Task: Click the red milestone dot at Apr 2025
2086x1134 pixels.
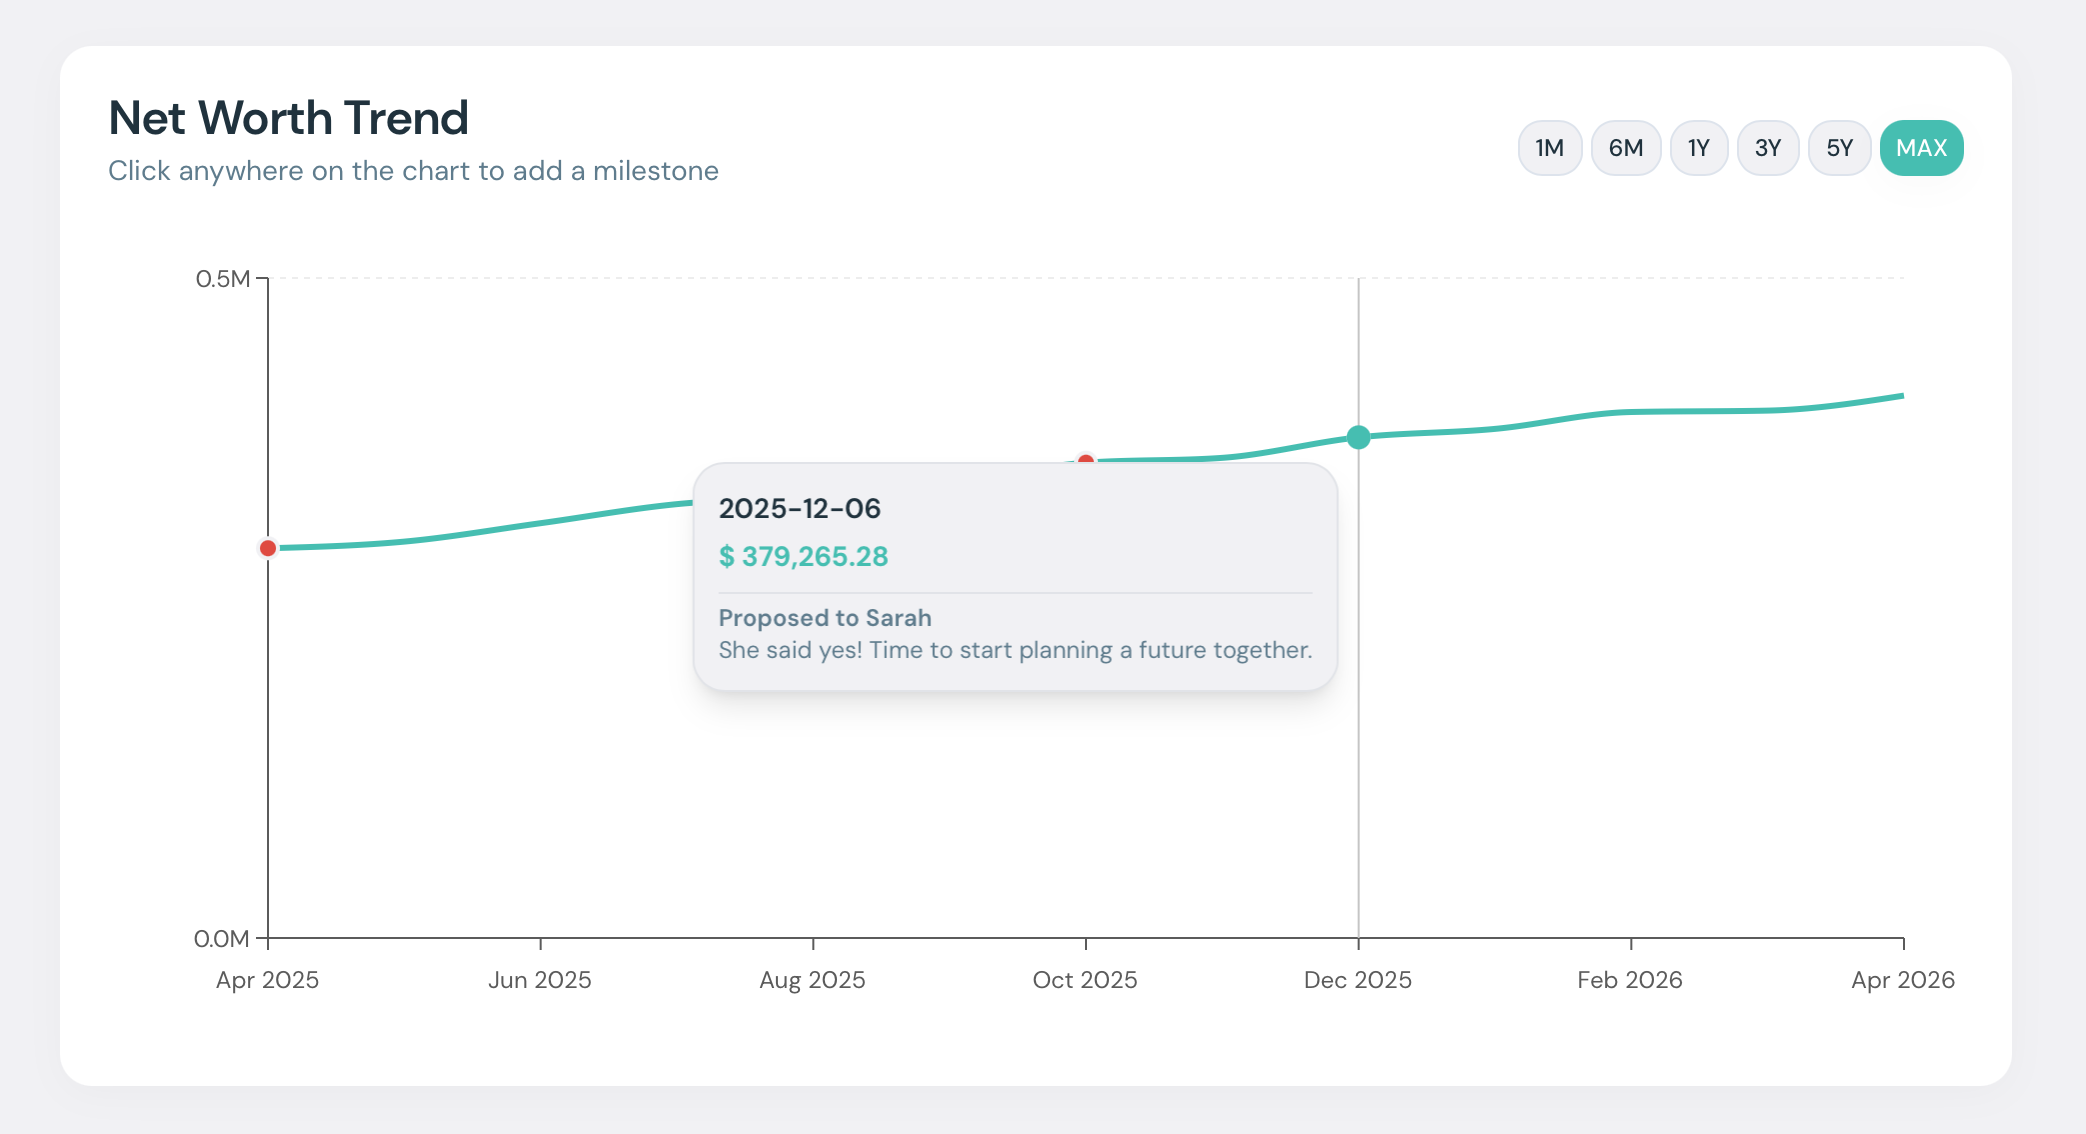Action: [268, 548]
